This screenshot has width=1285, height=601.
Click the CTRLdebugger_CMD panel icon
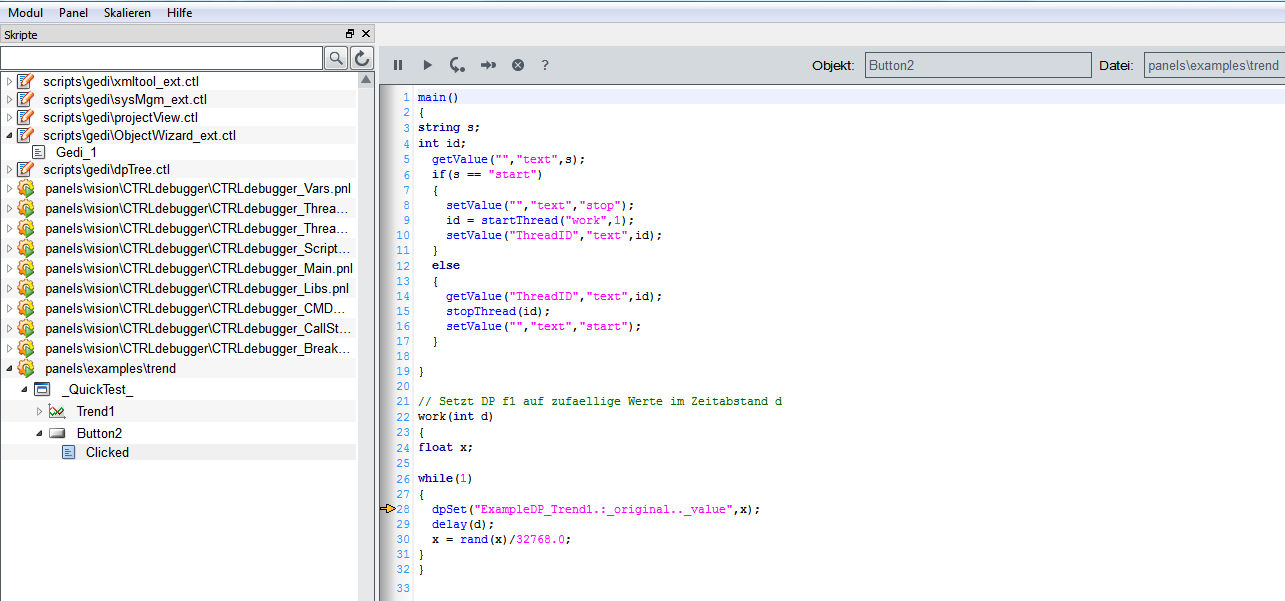[27, 308]
